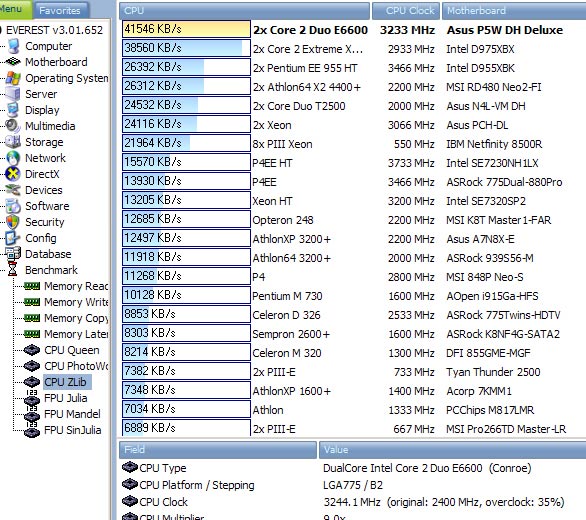
Task: Click the Benchmark hourglass icon
Action: (13, 270)
